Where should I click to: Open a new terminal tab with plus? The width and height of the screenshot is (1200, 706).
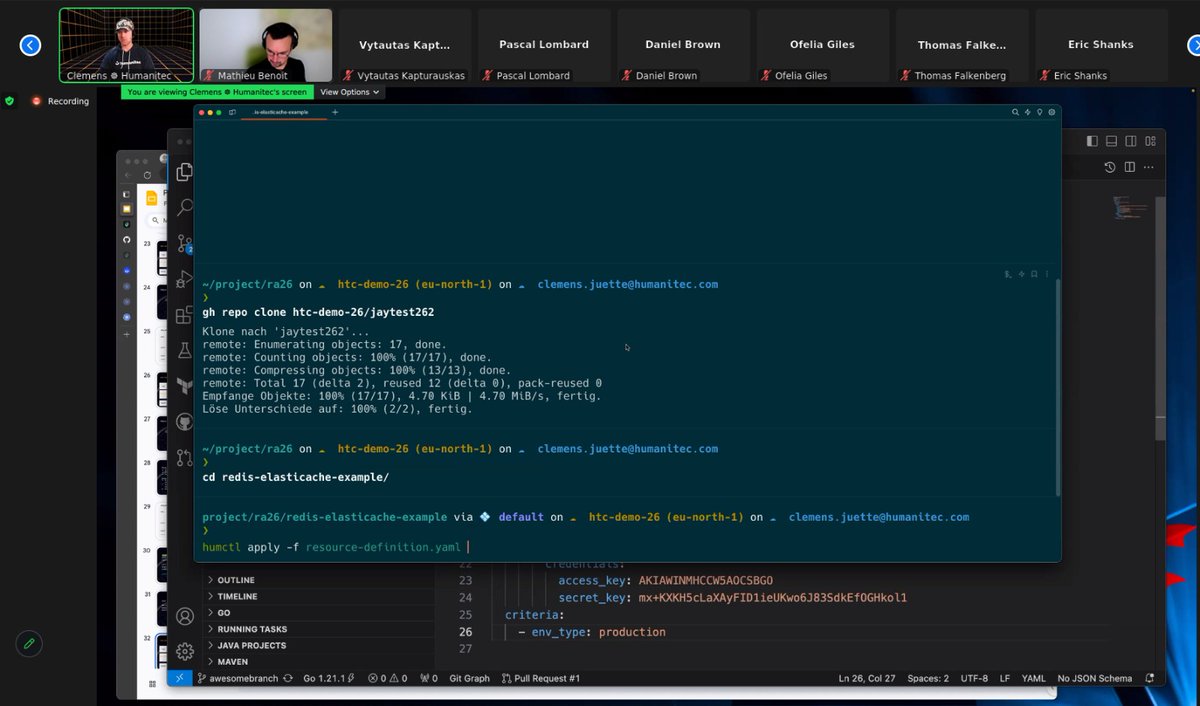[x=335, y=113]
